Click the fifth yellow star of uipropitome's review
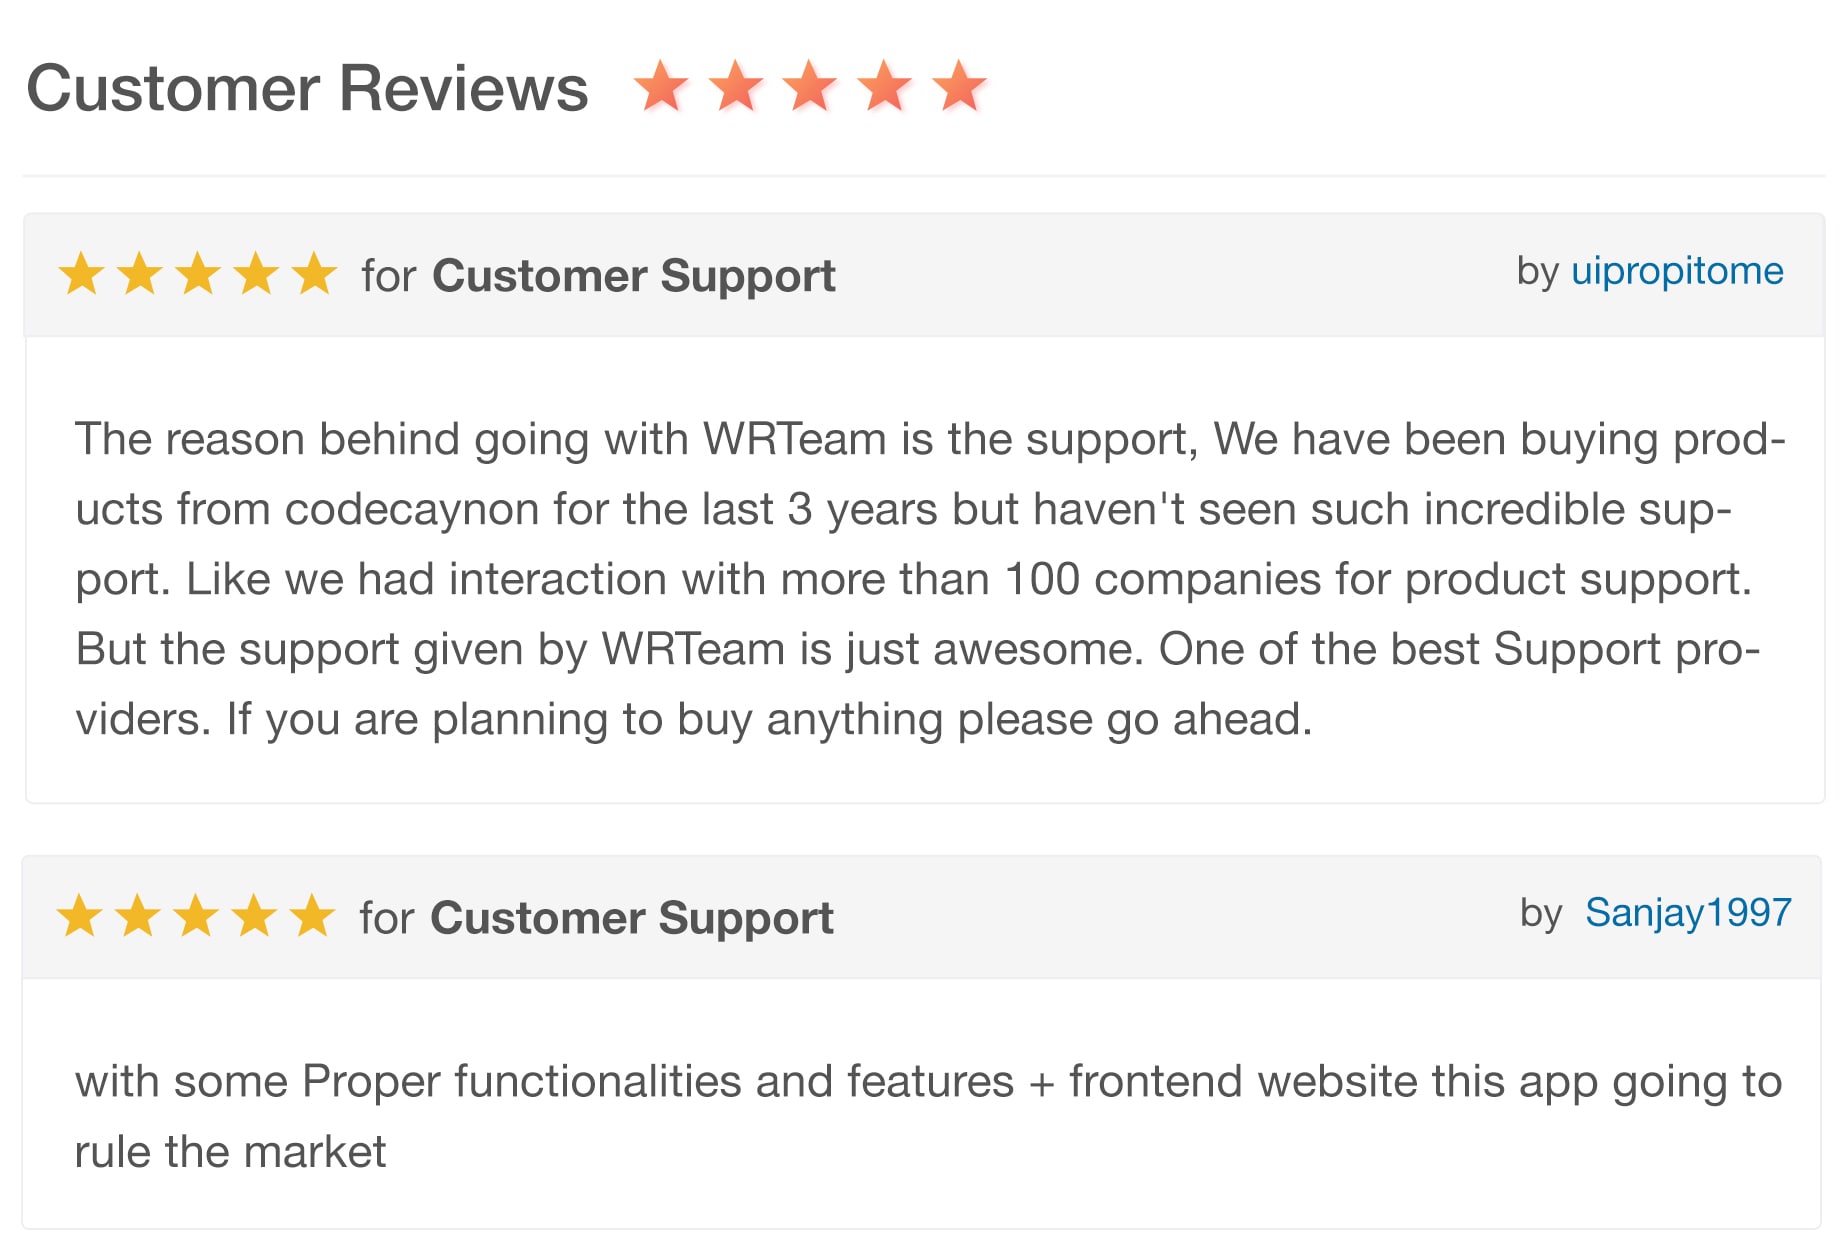This screenshot has height=1255, width=1848. click(315, 274)
